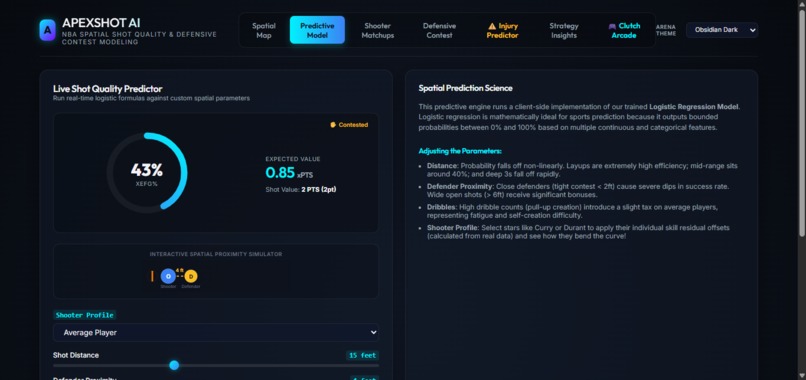Click the '15 feet' shot distance value

coord(362,355)
